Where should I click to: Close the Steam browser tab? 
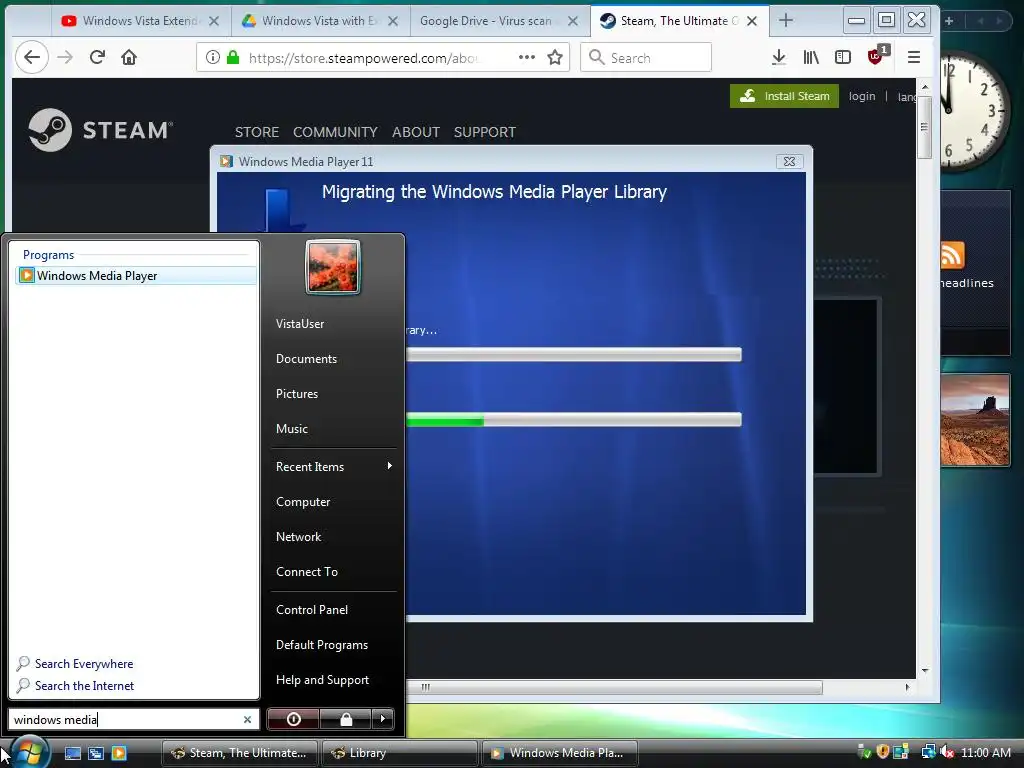click(x=752, y=21)
